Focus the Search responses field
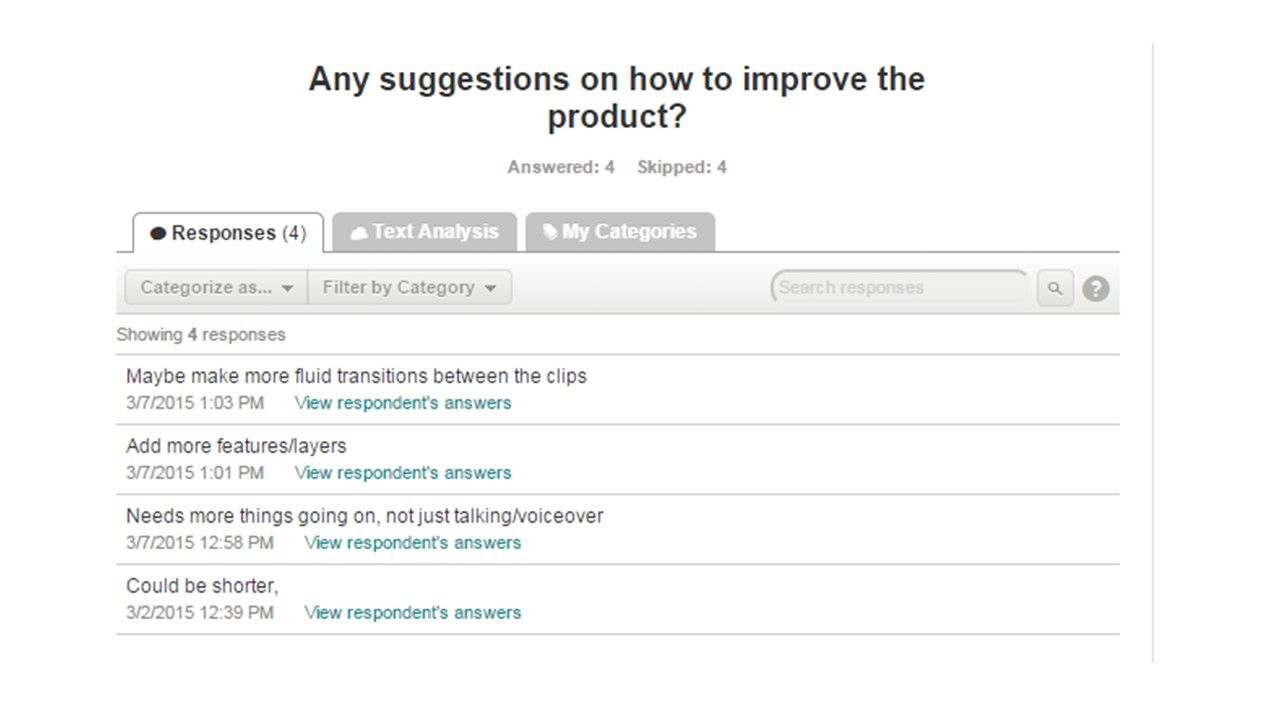 tap(898, 288)
